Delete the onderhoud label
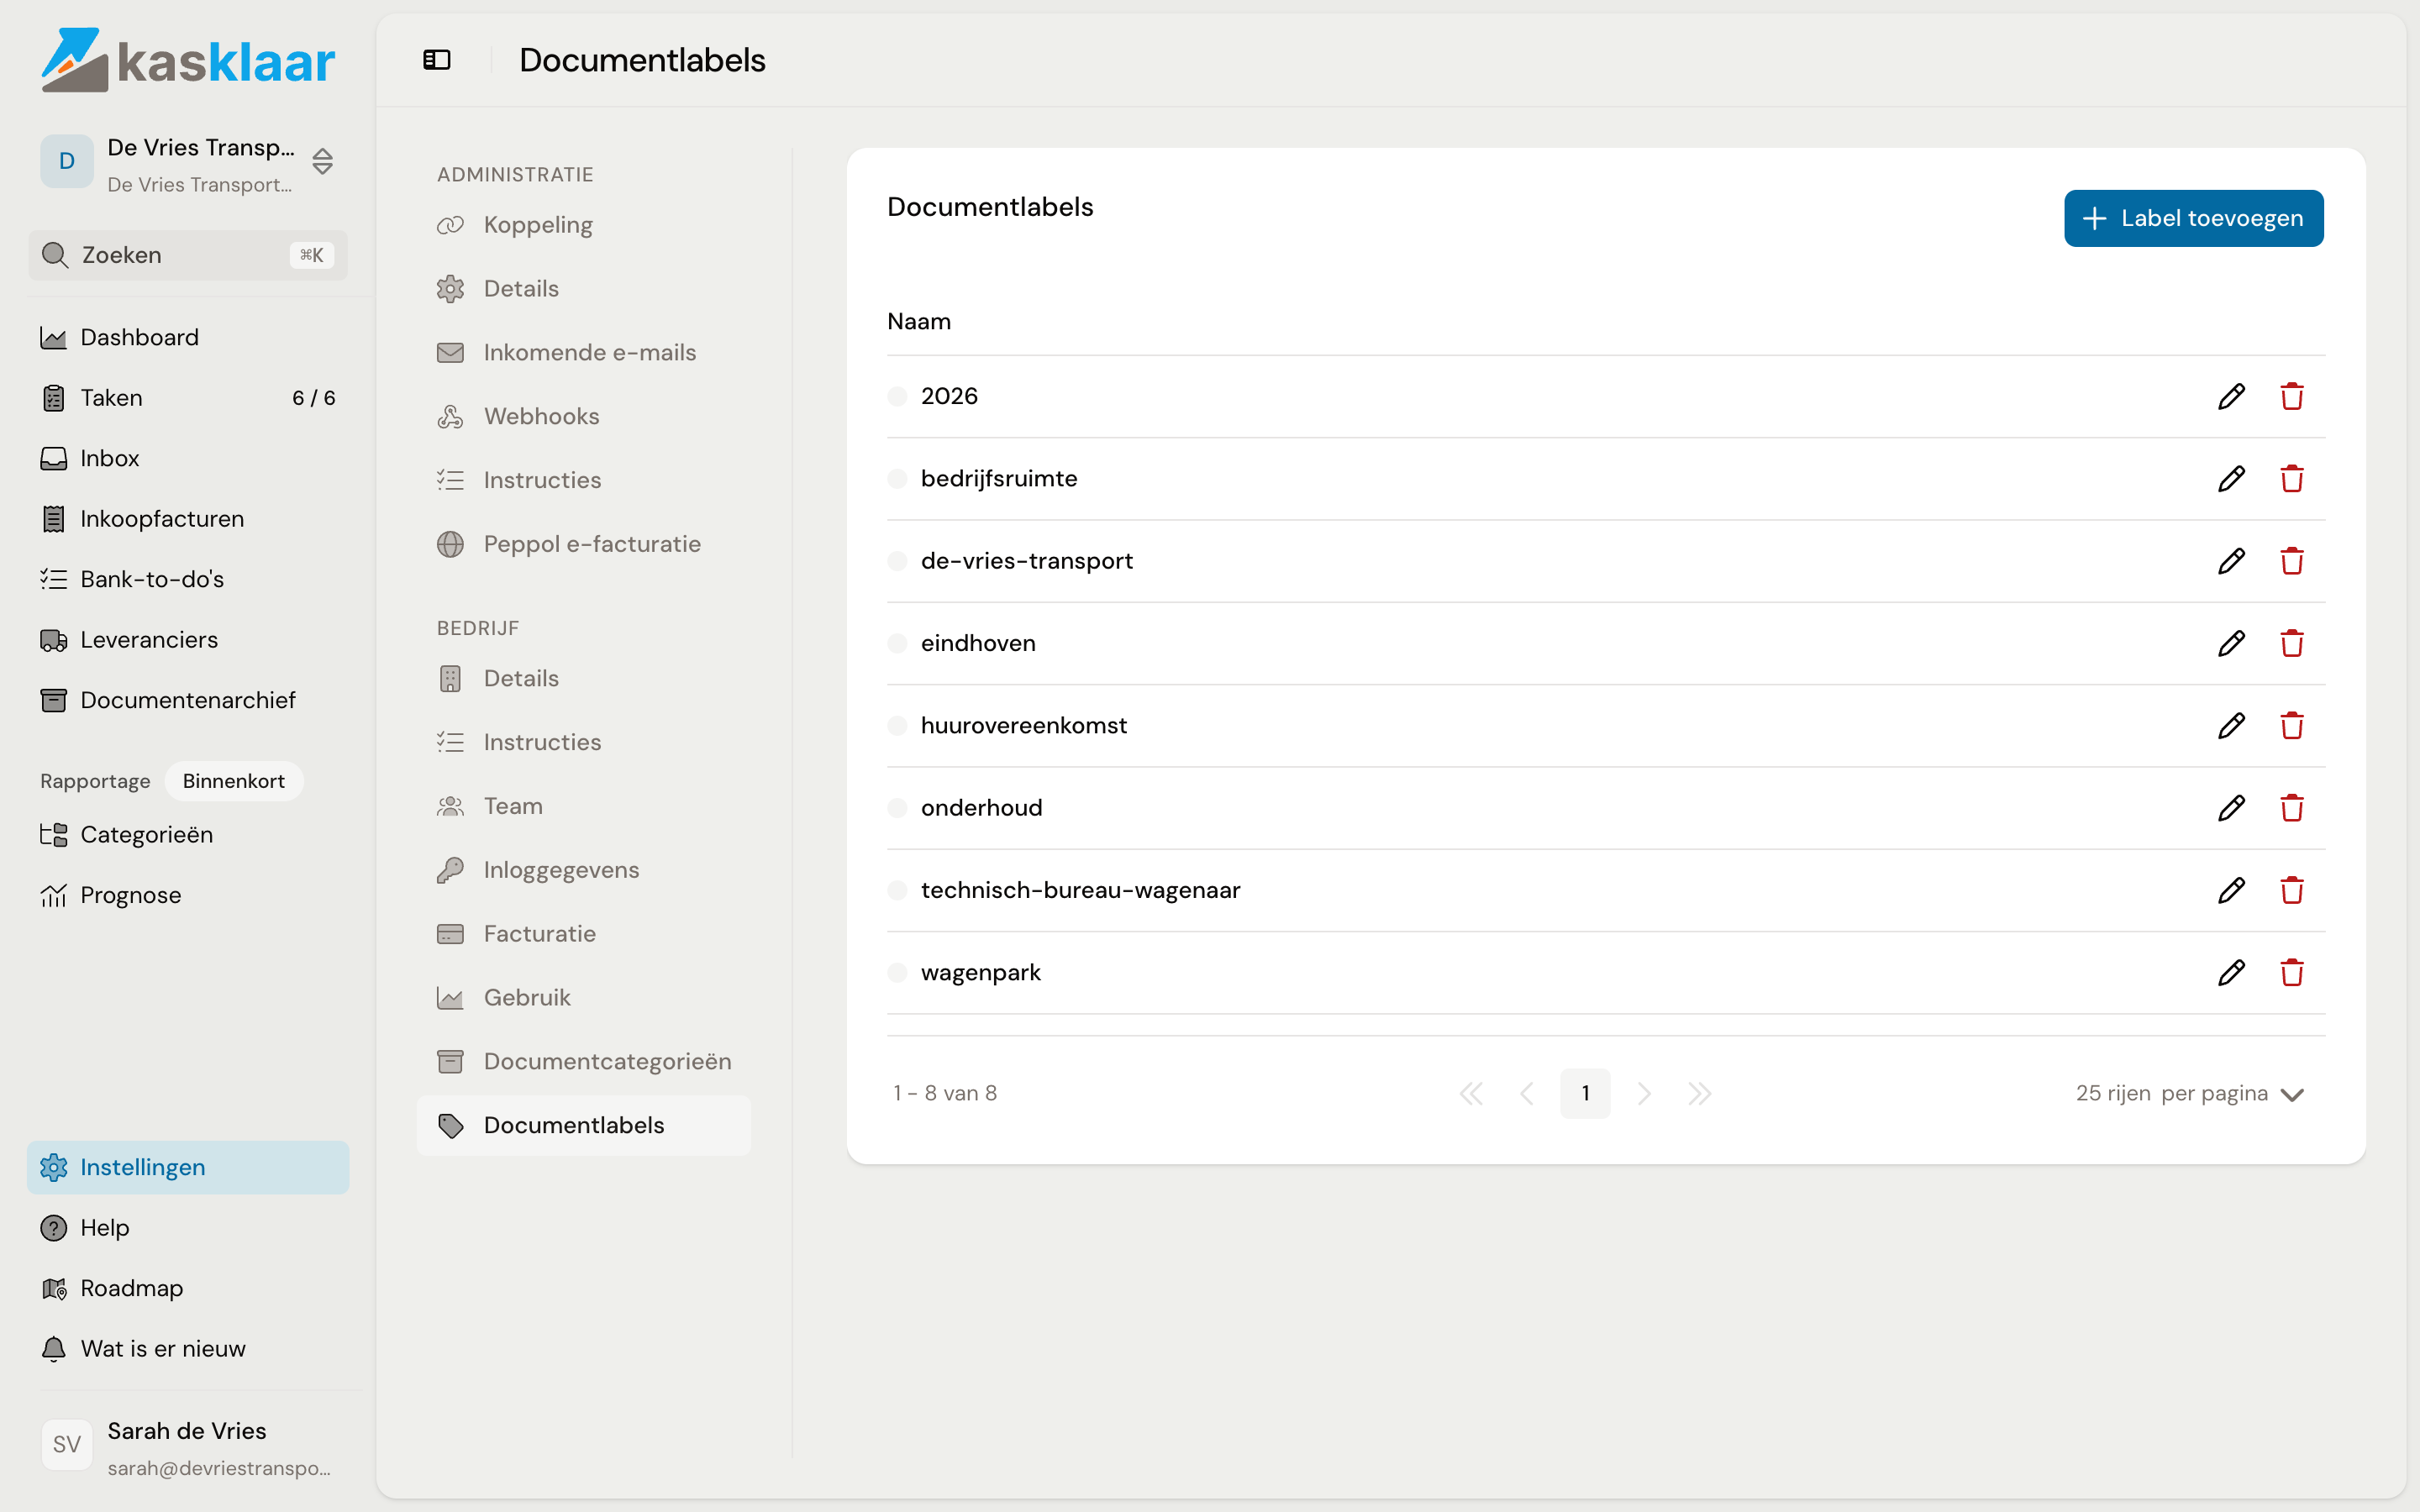Viewport: 2420px width, 1512px height. pyautogui.click(x=2292, y=808)
